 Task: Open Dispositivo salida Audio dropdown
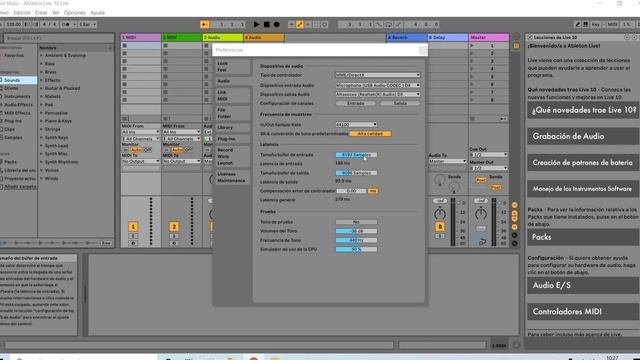tap(378, 94)
